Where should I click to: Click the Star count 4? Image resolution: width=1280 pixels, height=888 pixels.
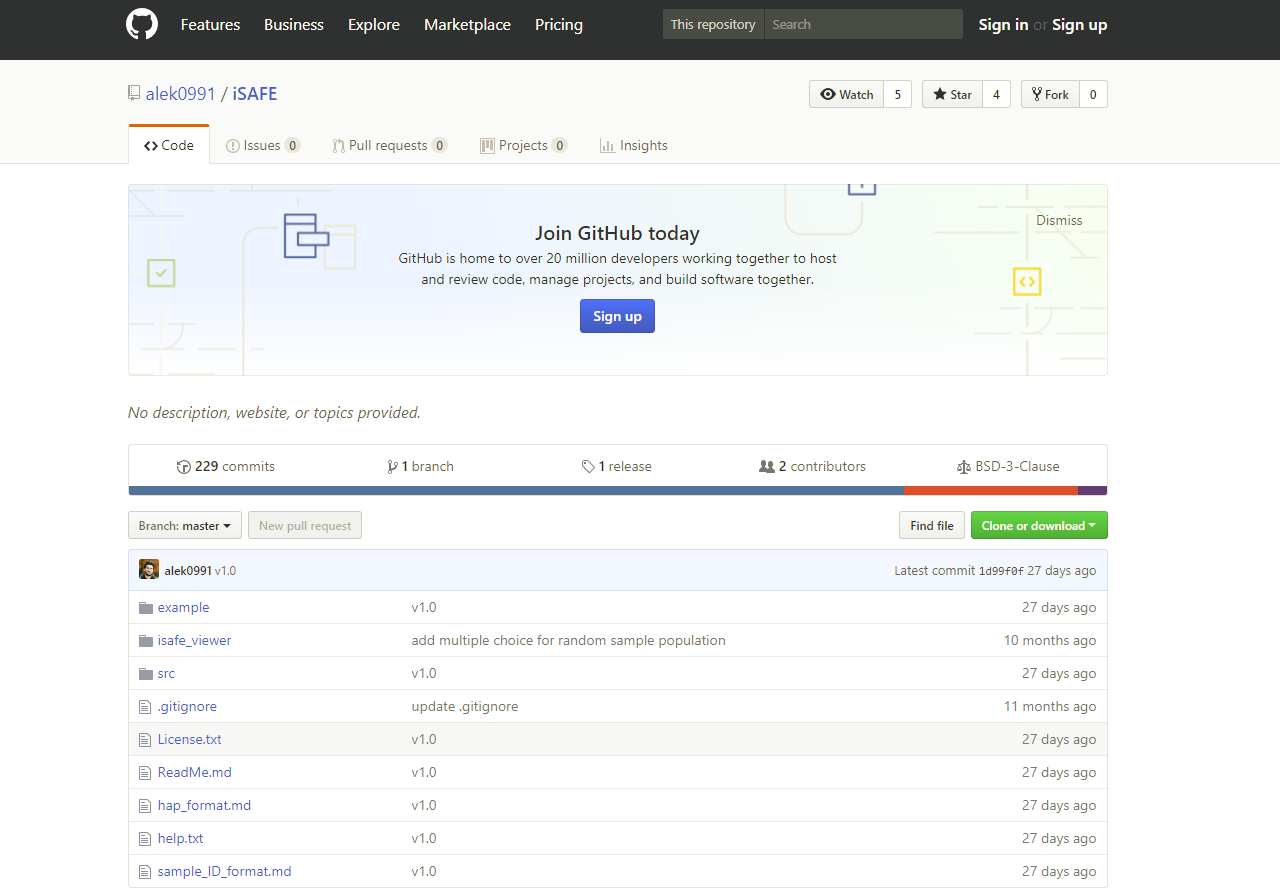(996, 94)
